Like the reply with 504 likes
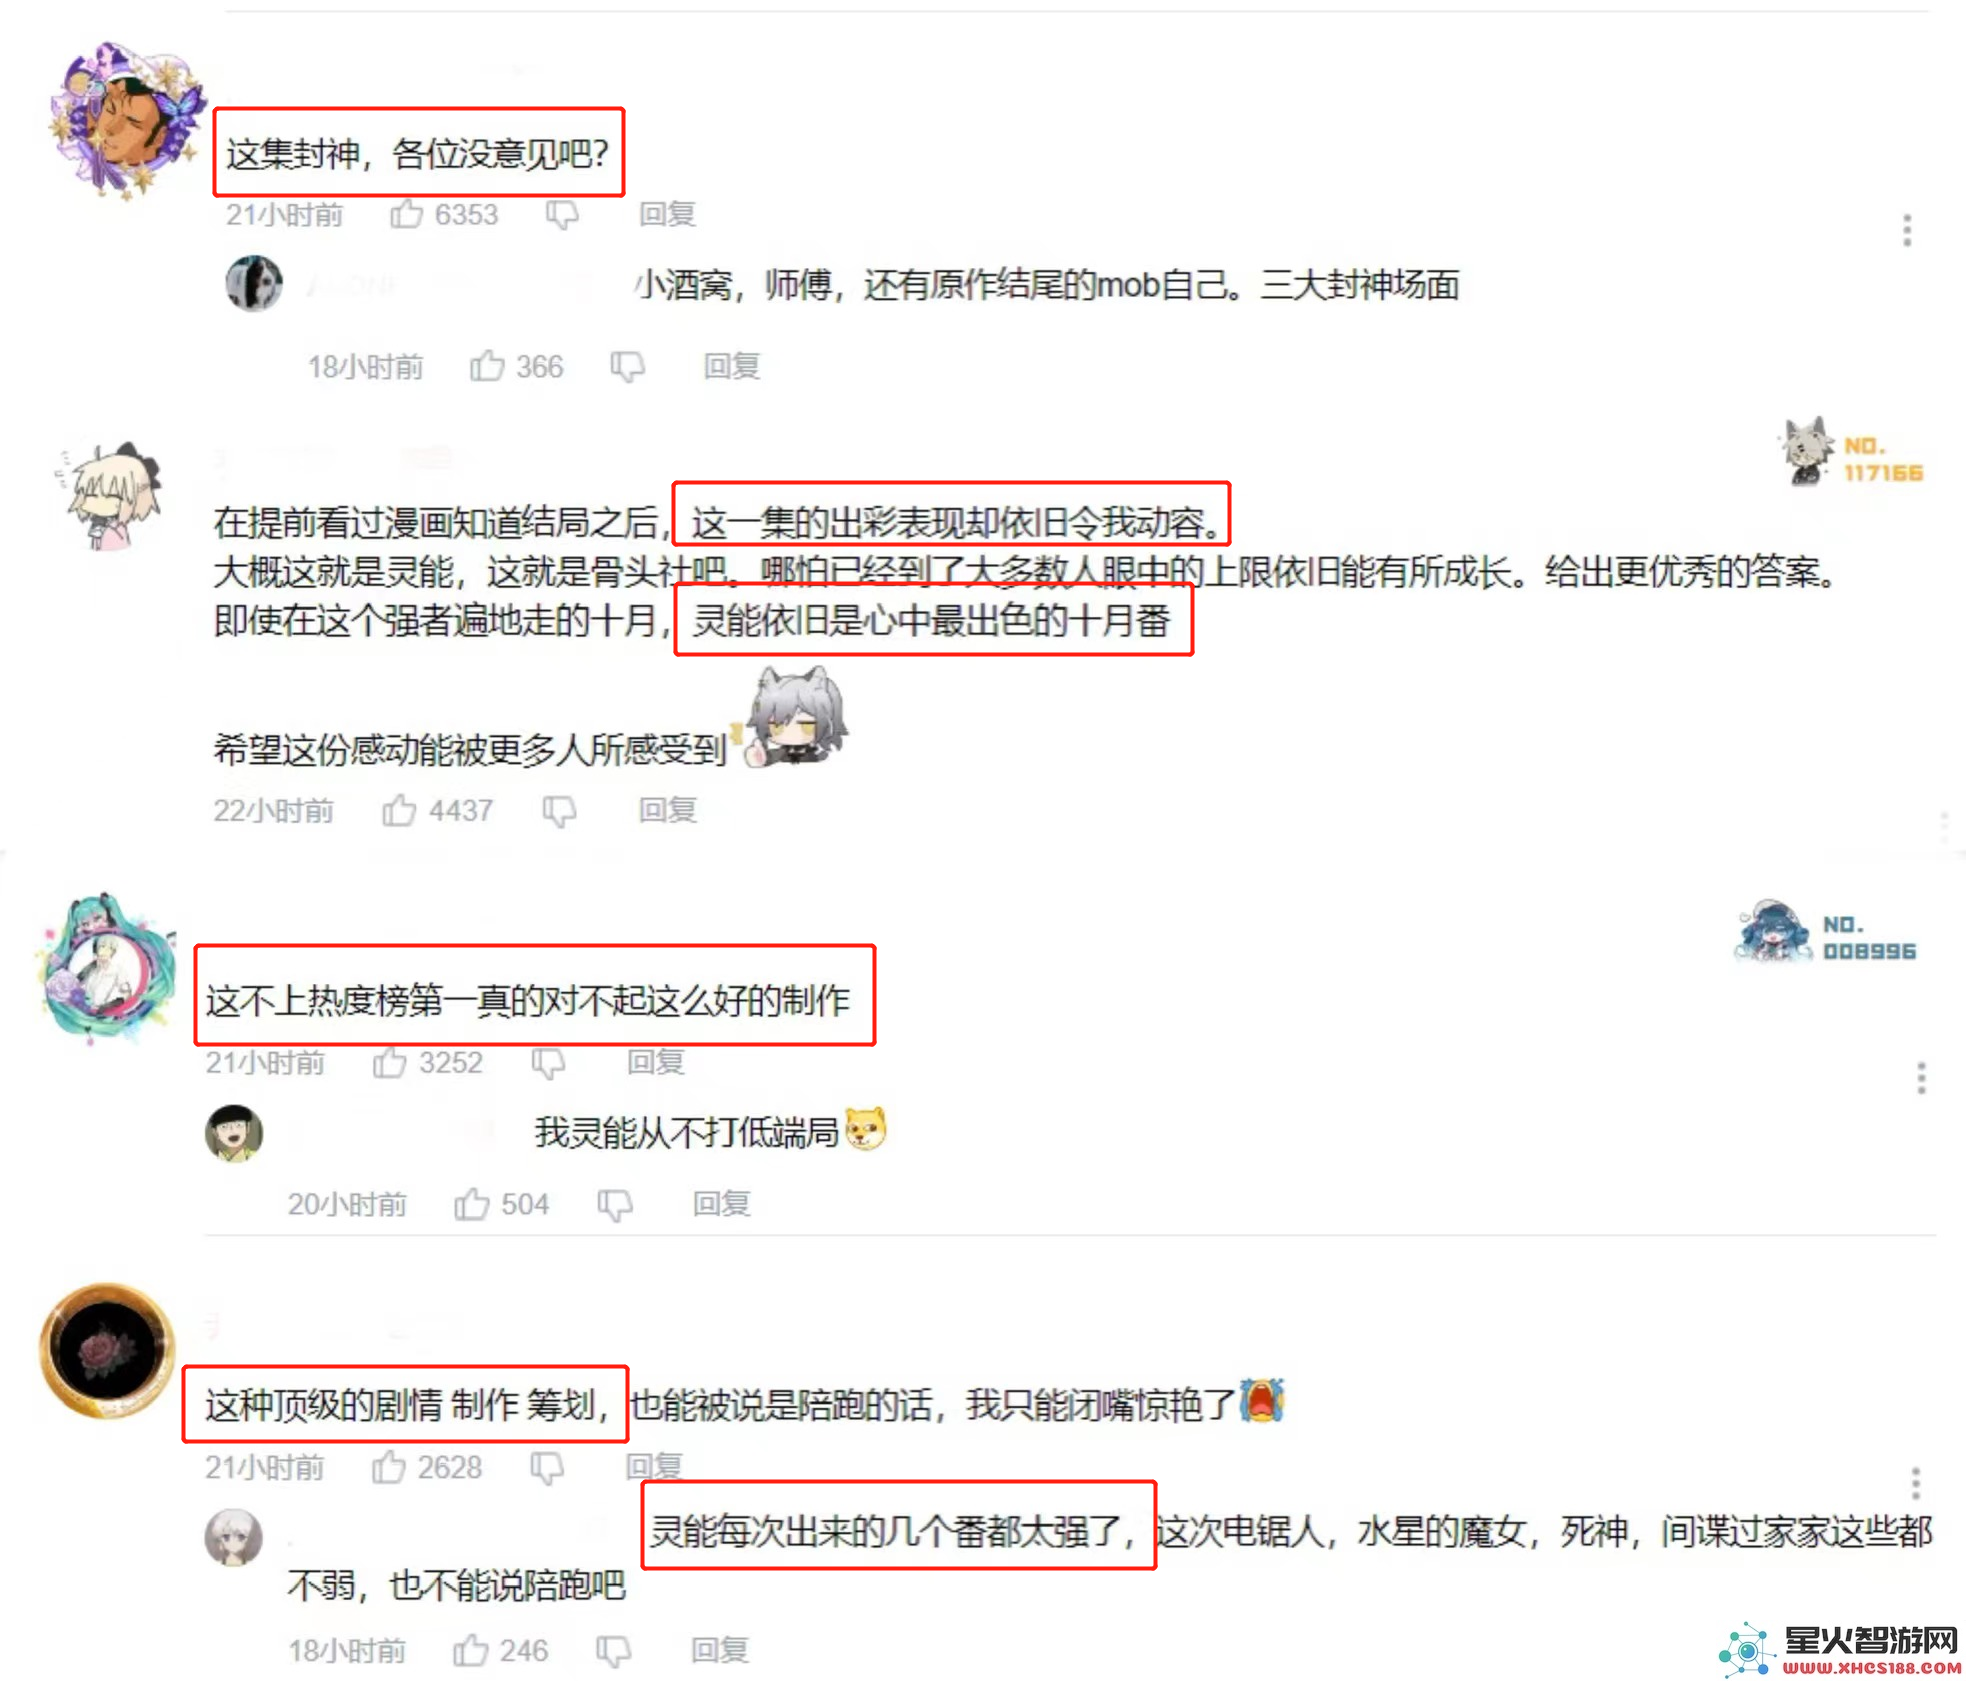Viewport: 1966px width, 1681px height. (471, 1204)
